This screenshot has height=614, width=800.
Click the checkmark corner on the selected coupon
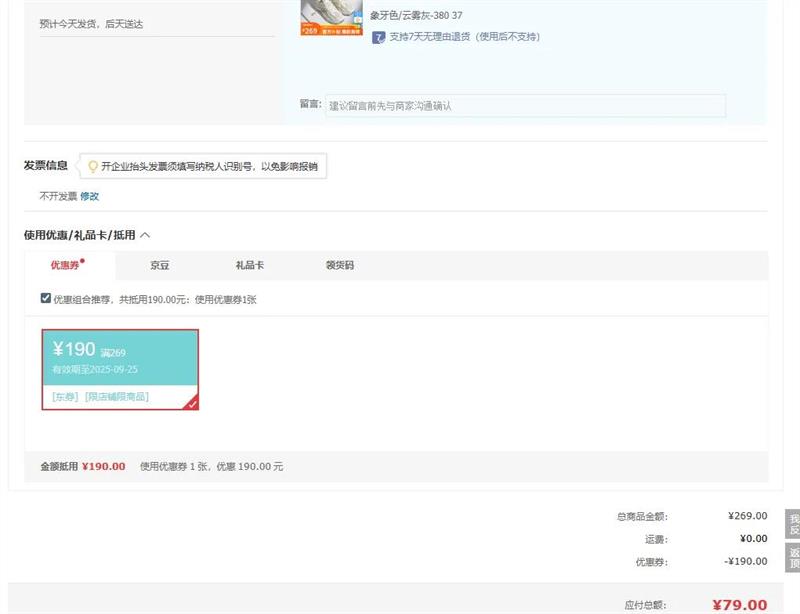pos(191,403)
